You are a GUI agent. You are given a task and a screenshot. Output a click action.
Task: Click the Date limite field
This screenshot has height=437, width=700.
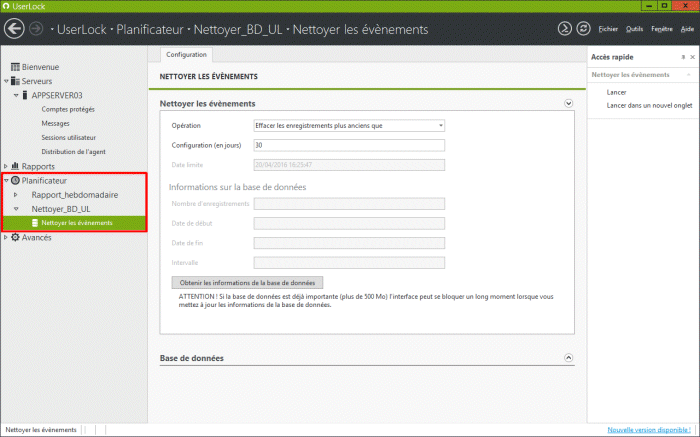(349, 165)
